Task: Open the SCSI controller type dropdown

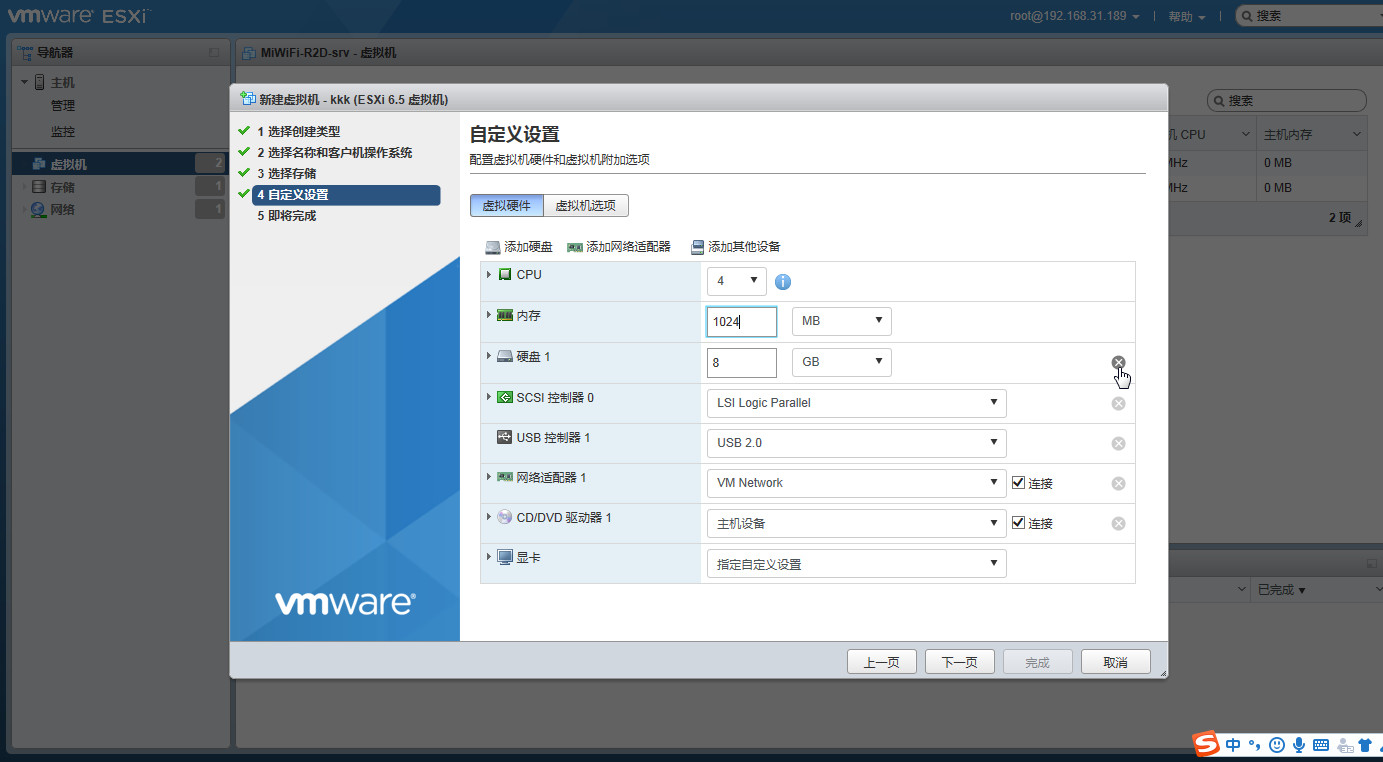Action: [x=856, y=403]
